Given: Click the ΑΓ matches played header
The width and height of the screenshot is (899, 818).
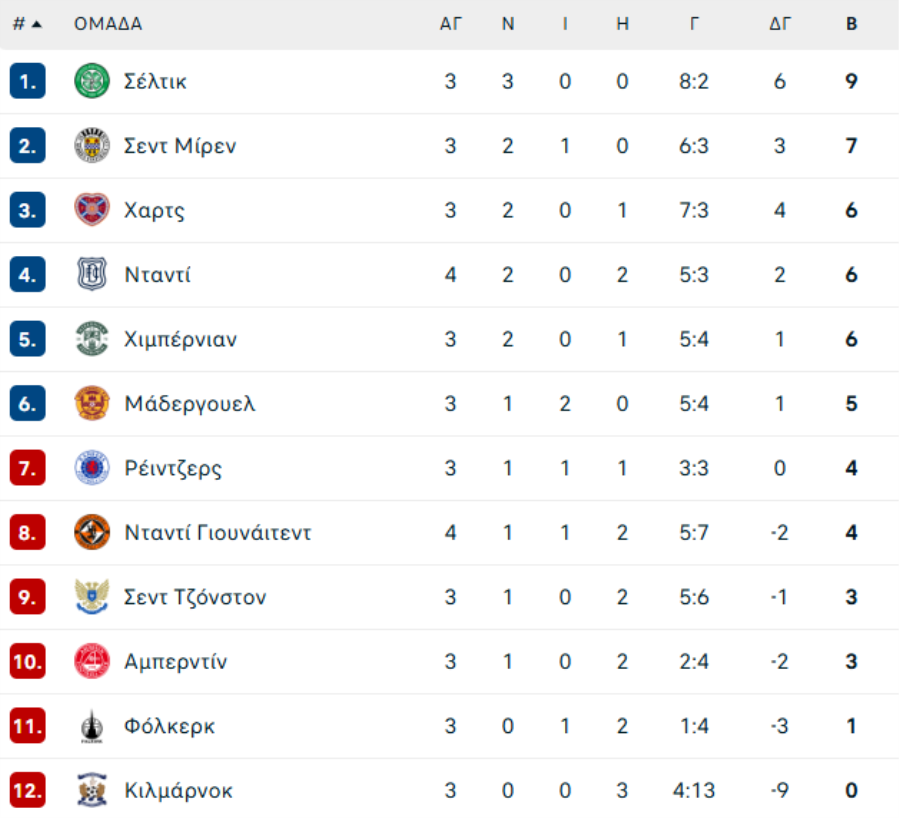Looking at the screenshot, I should click(x=450, y=24).
